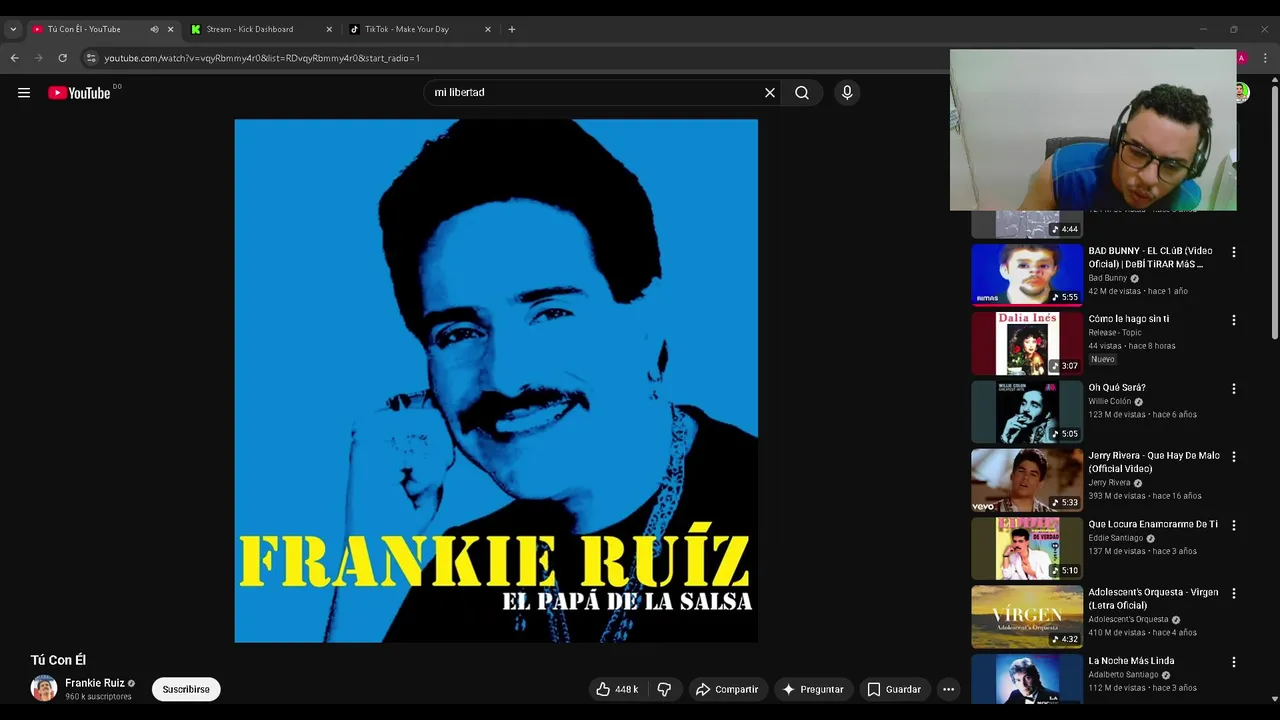Click channel name 'Adalberto Santiago'
Image resolution: width=1280 pixels, height=720 pixels.
(1123, 675)
